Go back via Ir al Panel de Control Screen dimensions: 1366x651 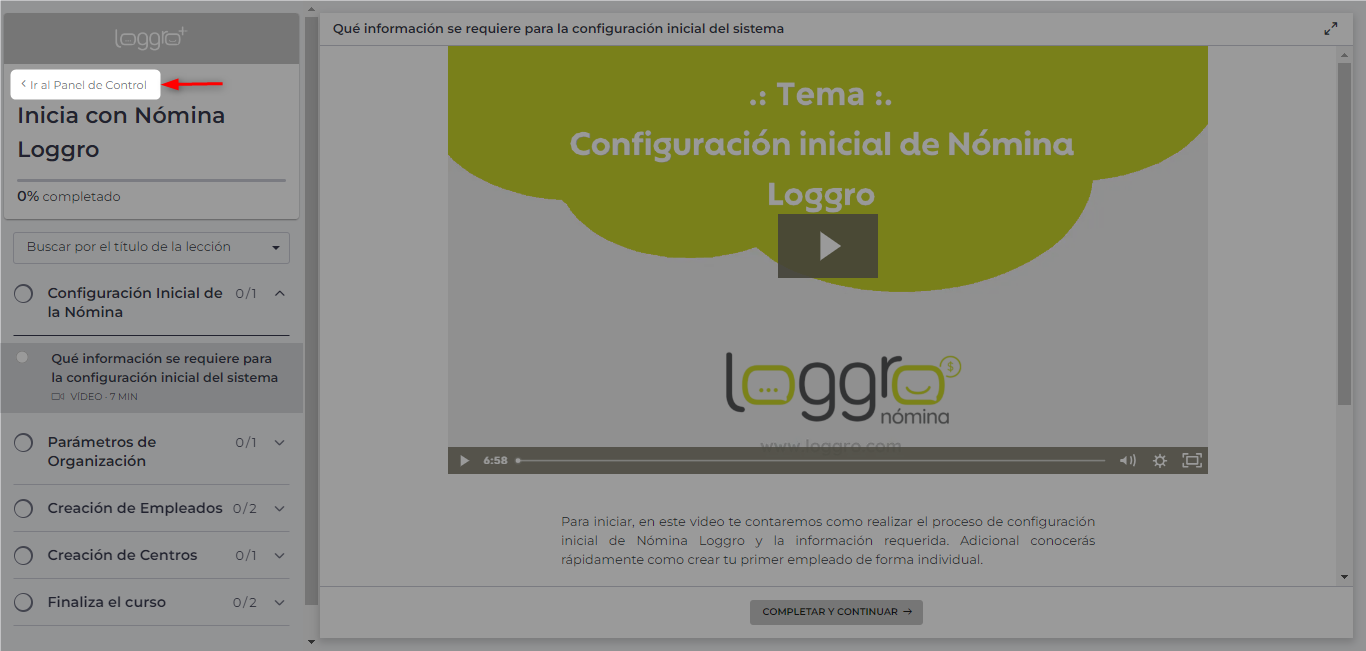pos(86,85)
